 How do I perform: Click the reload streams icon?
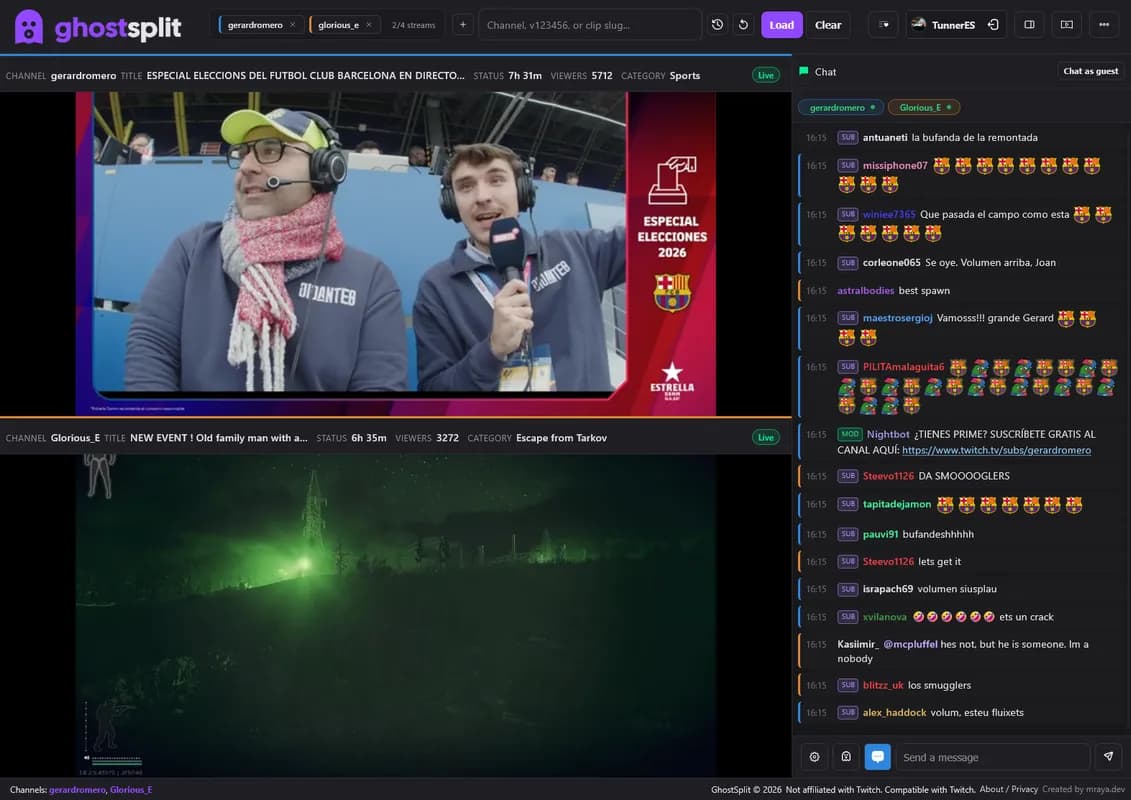742,24
